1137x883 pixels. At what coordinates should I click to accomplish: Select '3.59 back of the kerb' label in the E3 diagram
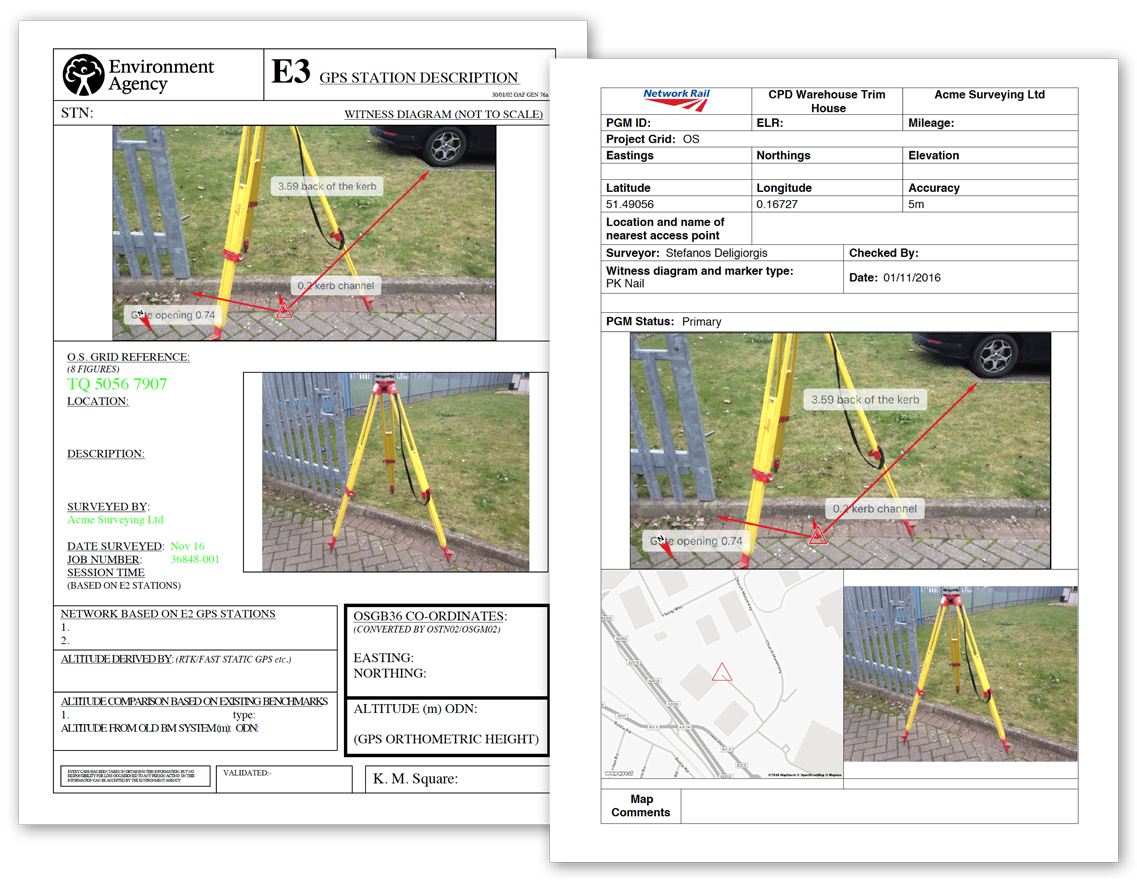[327, 186]
